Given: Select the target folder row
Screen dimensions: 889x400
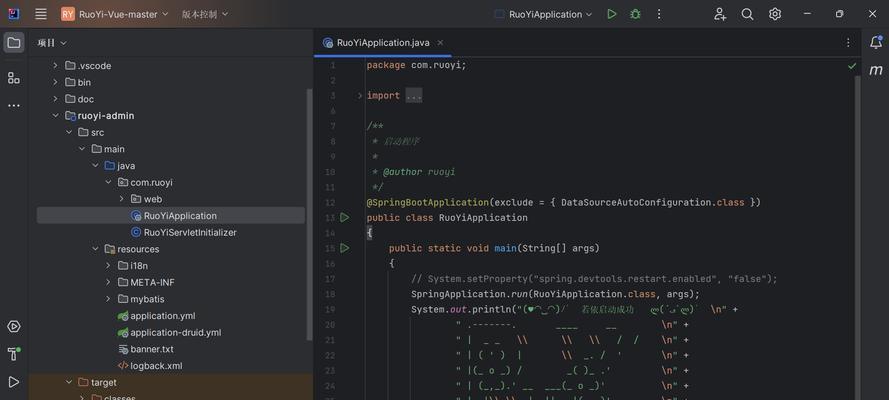Looking at the screenshot, I should pos(171,382).
